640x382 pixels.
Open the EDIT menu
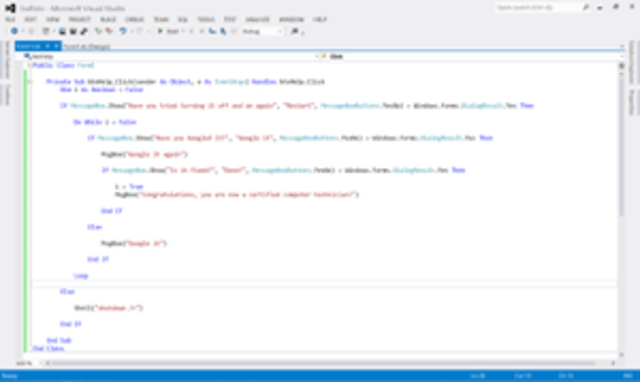(30, 20)
